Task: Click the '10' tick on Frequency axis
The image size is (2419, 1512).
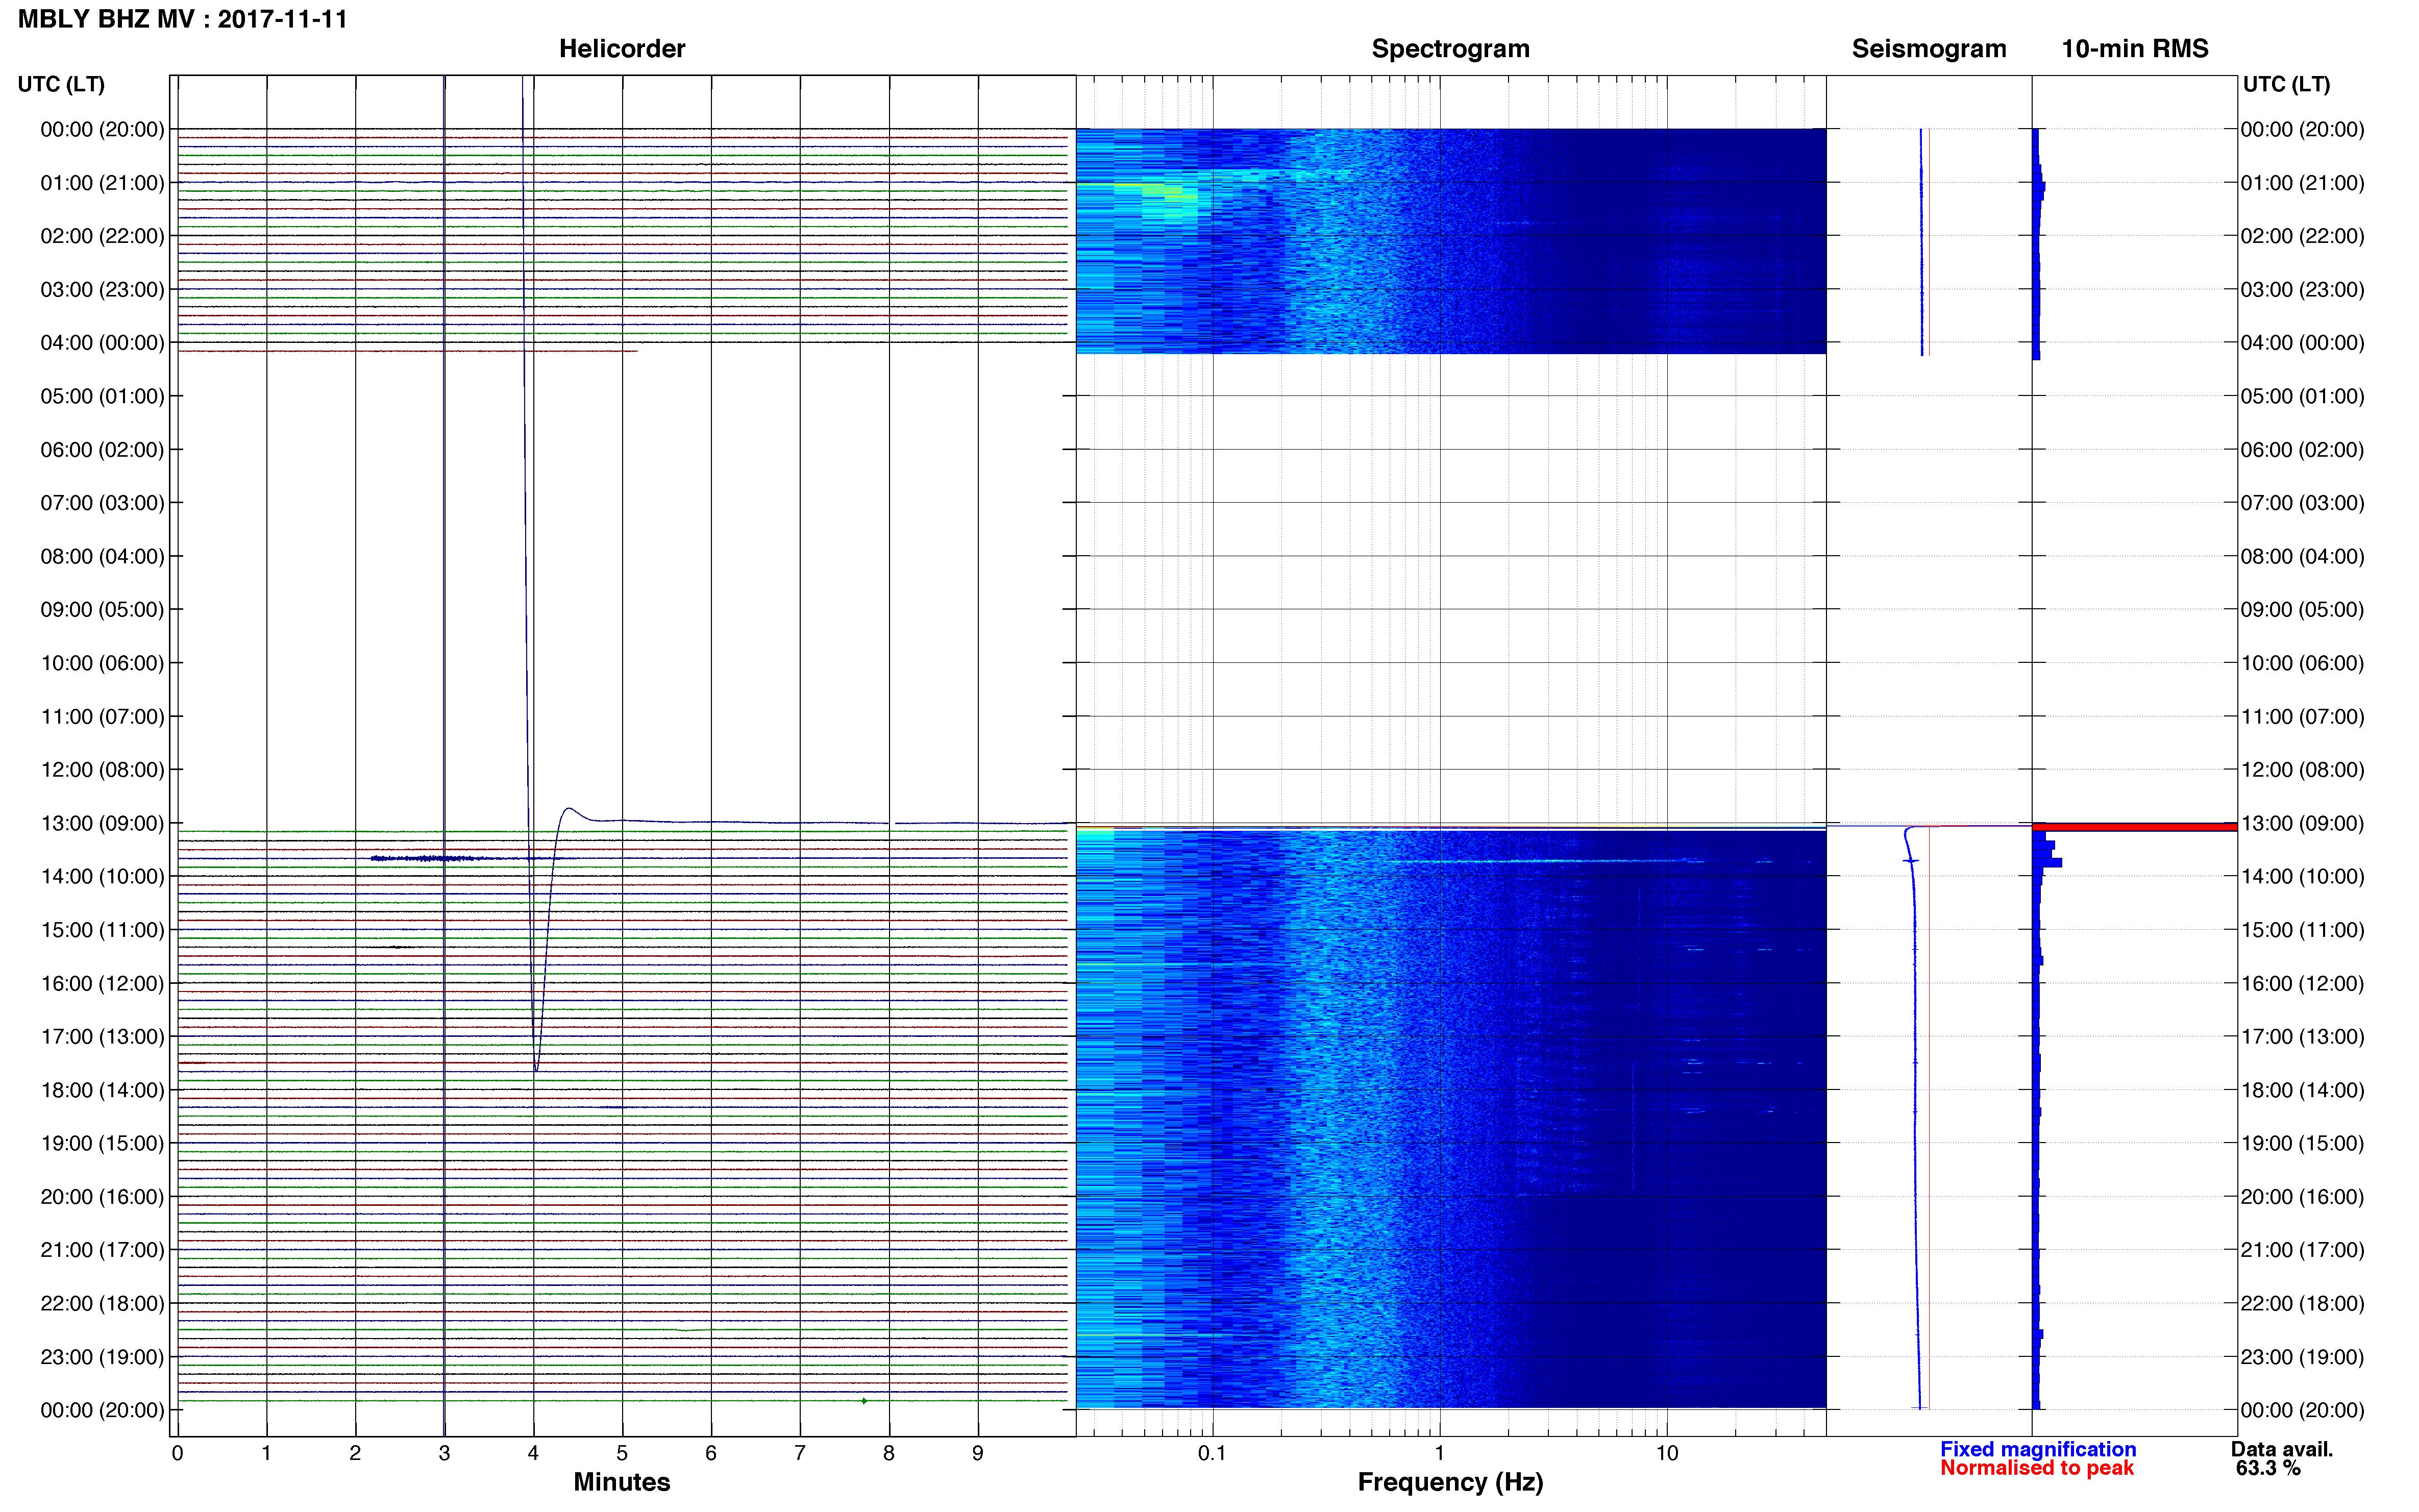Action: point(1667,1453)
